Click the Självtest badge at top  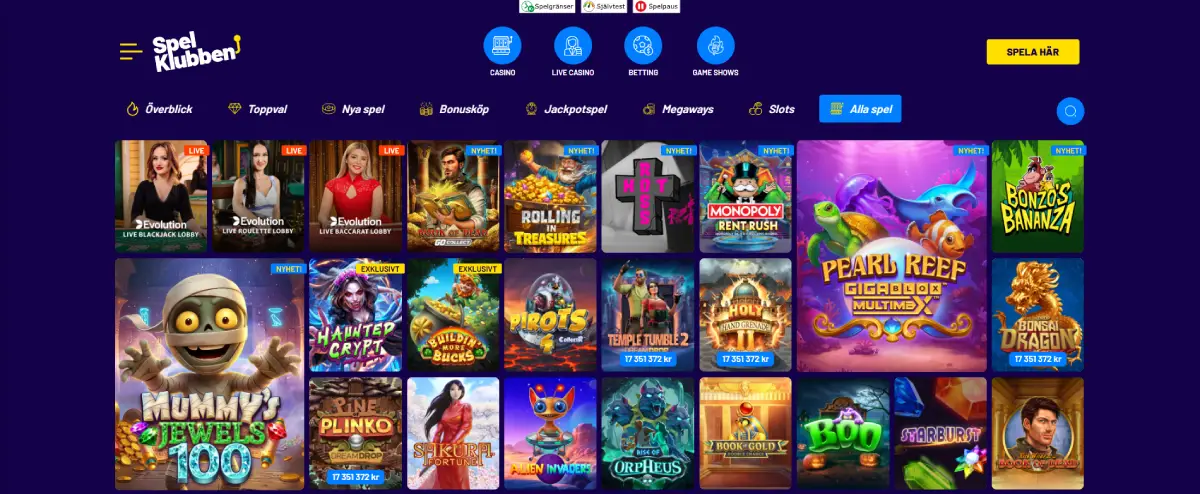coord(605,6)
